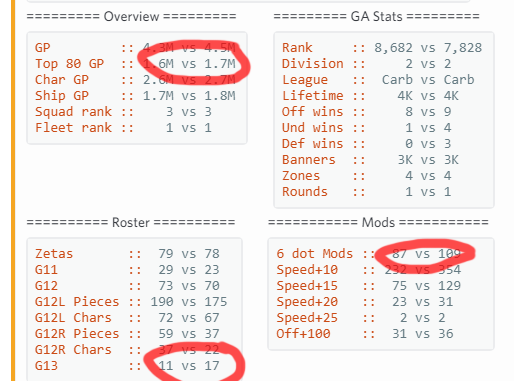Click the 6 dot Mods row
The width and height of the screenshot is (514, 381).
(369, 254)
